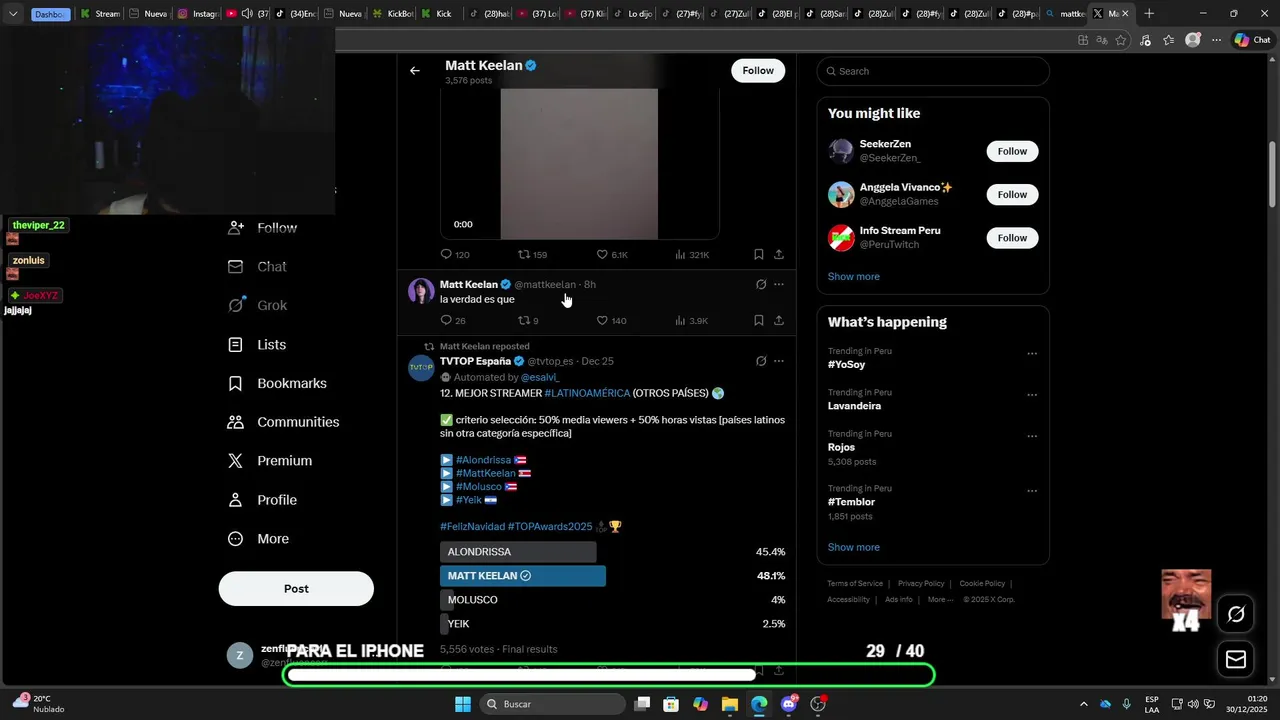
Task: Open the floating Grok button
Action: 1236,614
